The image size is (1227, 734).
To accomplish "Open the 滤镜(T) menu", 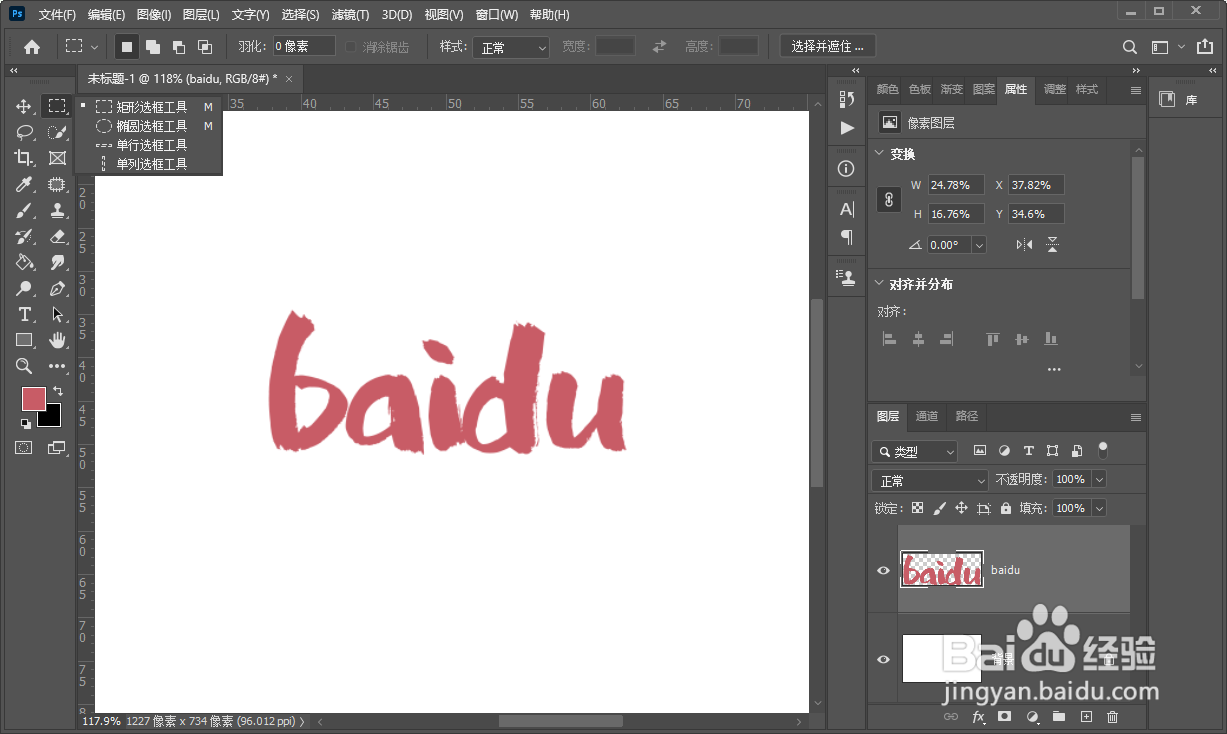I will [x=350, y=15].
